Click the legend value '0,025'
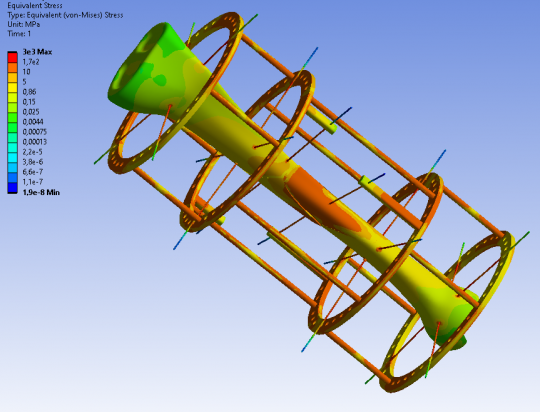This screenshot has width=540, height=412. click(x=31, y=112)
